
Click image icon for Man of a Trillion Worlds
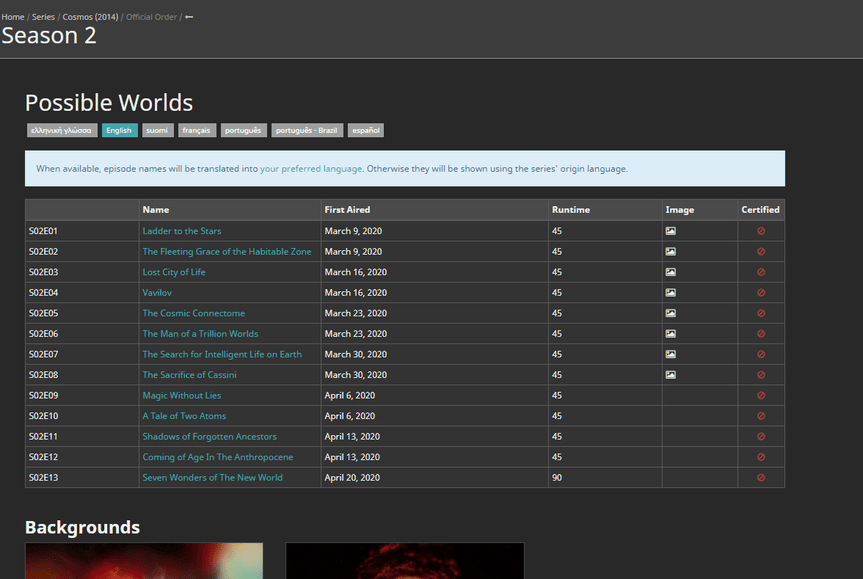click(670, 334)
